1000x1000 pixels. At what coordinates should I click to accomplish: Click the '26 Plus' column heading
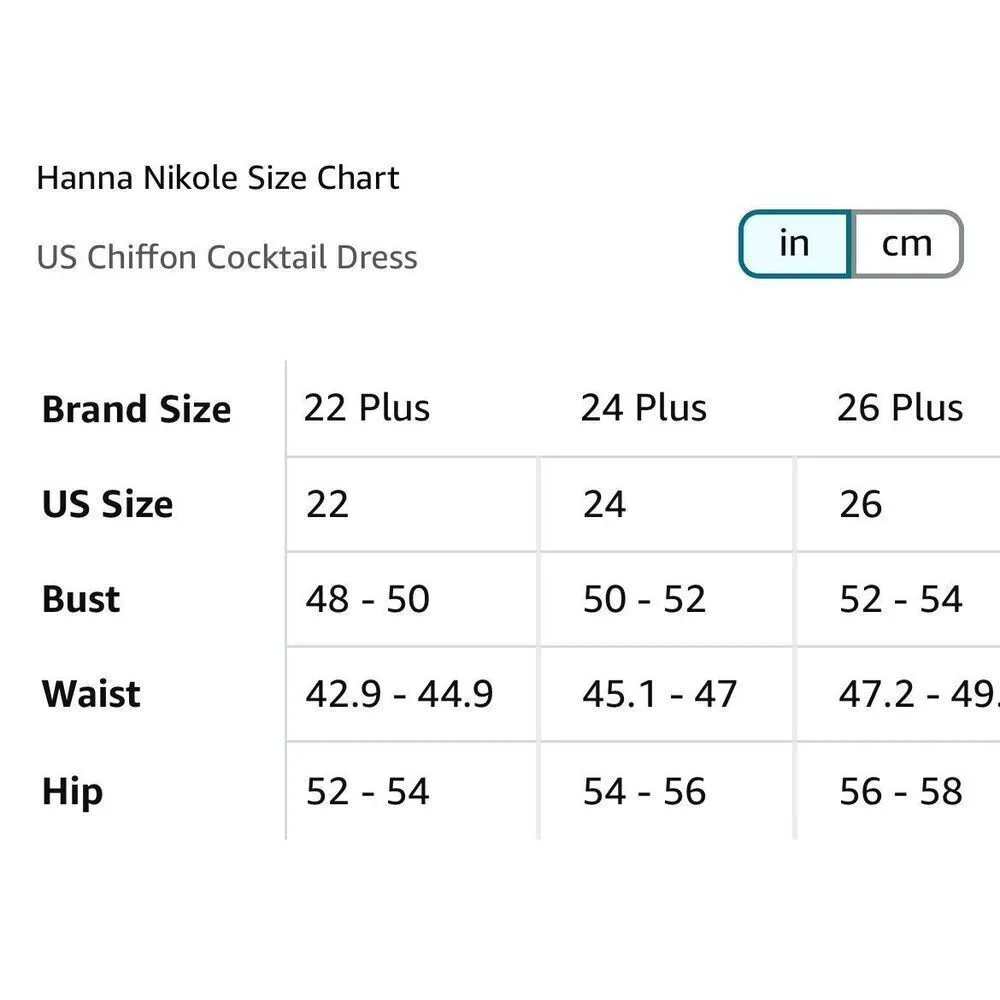point(900,408)
